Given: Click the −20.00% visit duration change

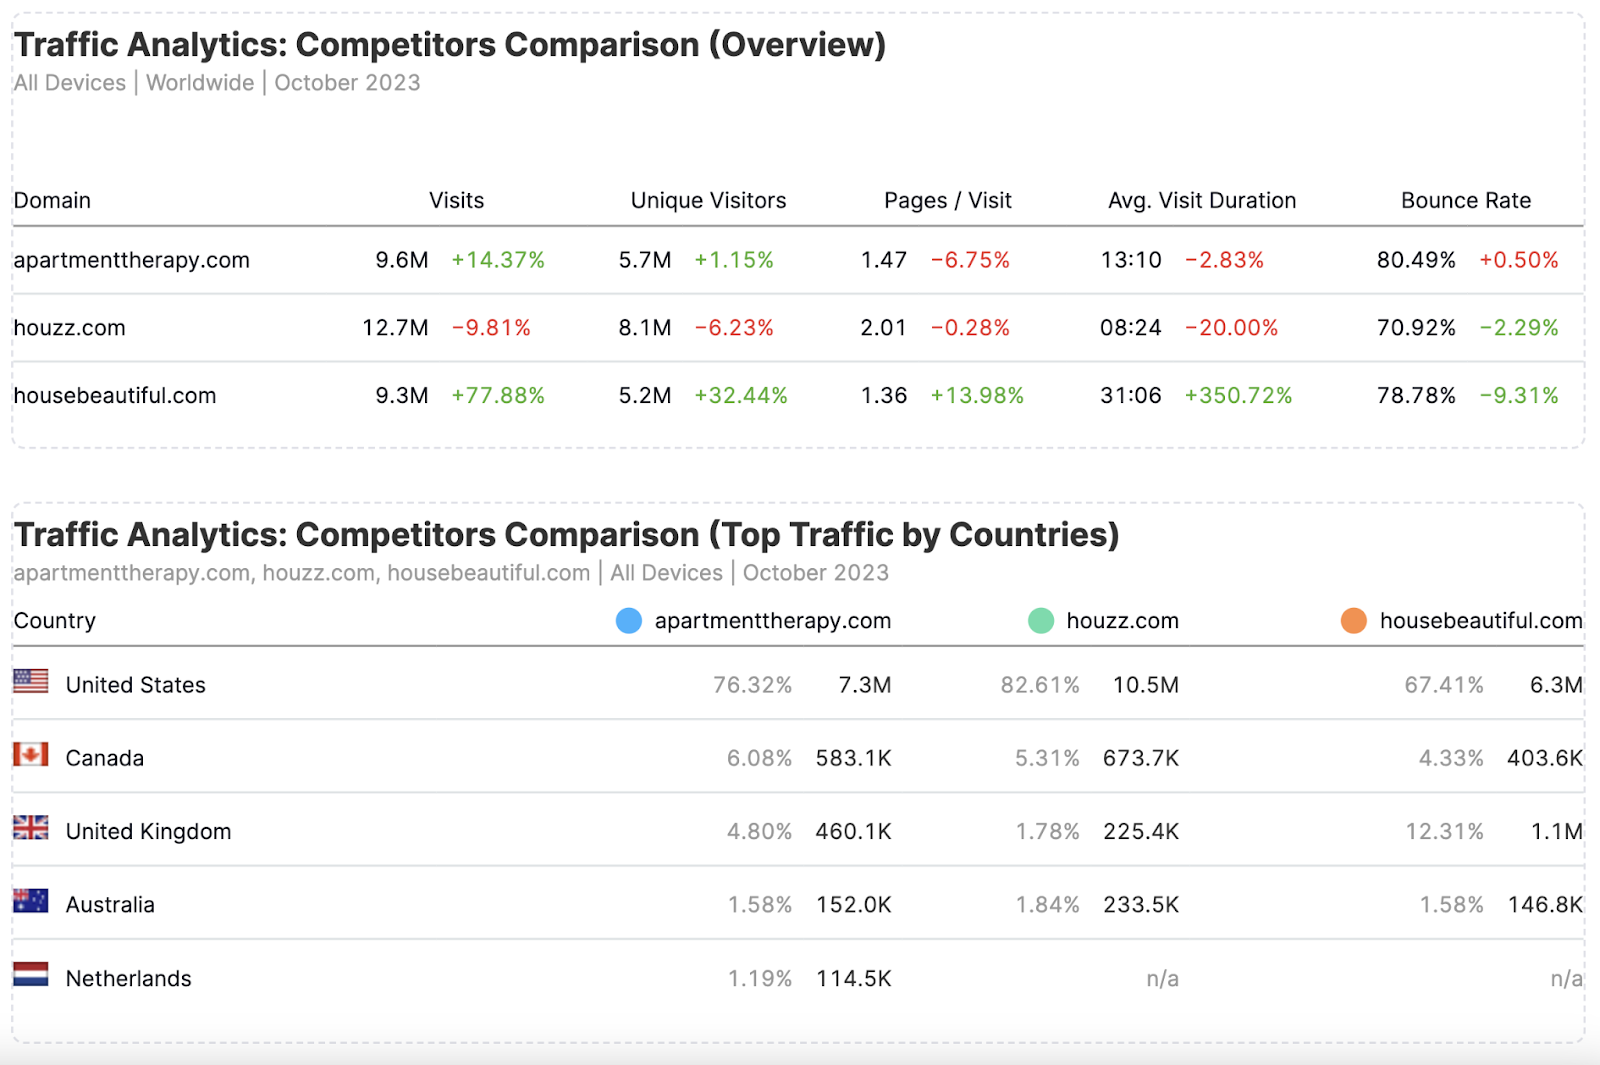Looking at the screenshot, I should [1231, 328].
